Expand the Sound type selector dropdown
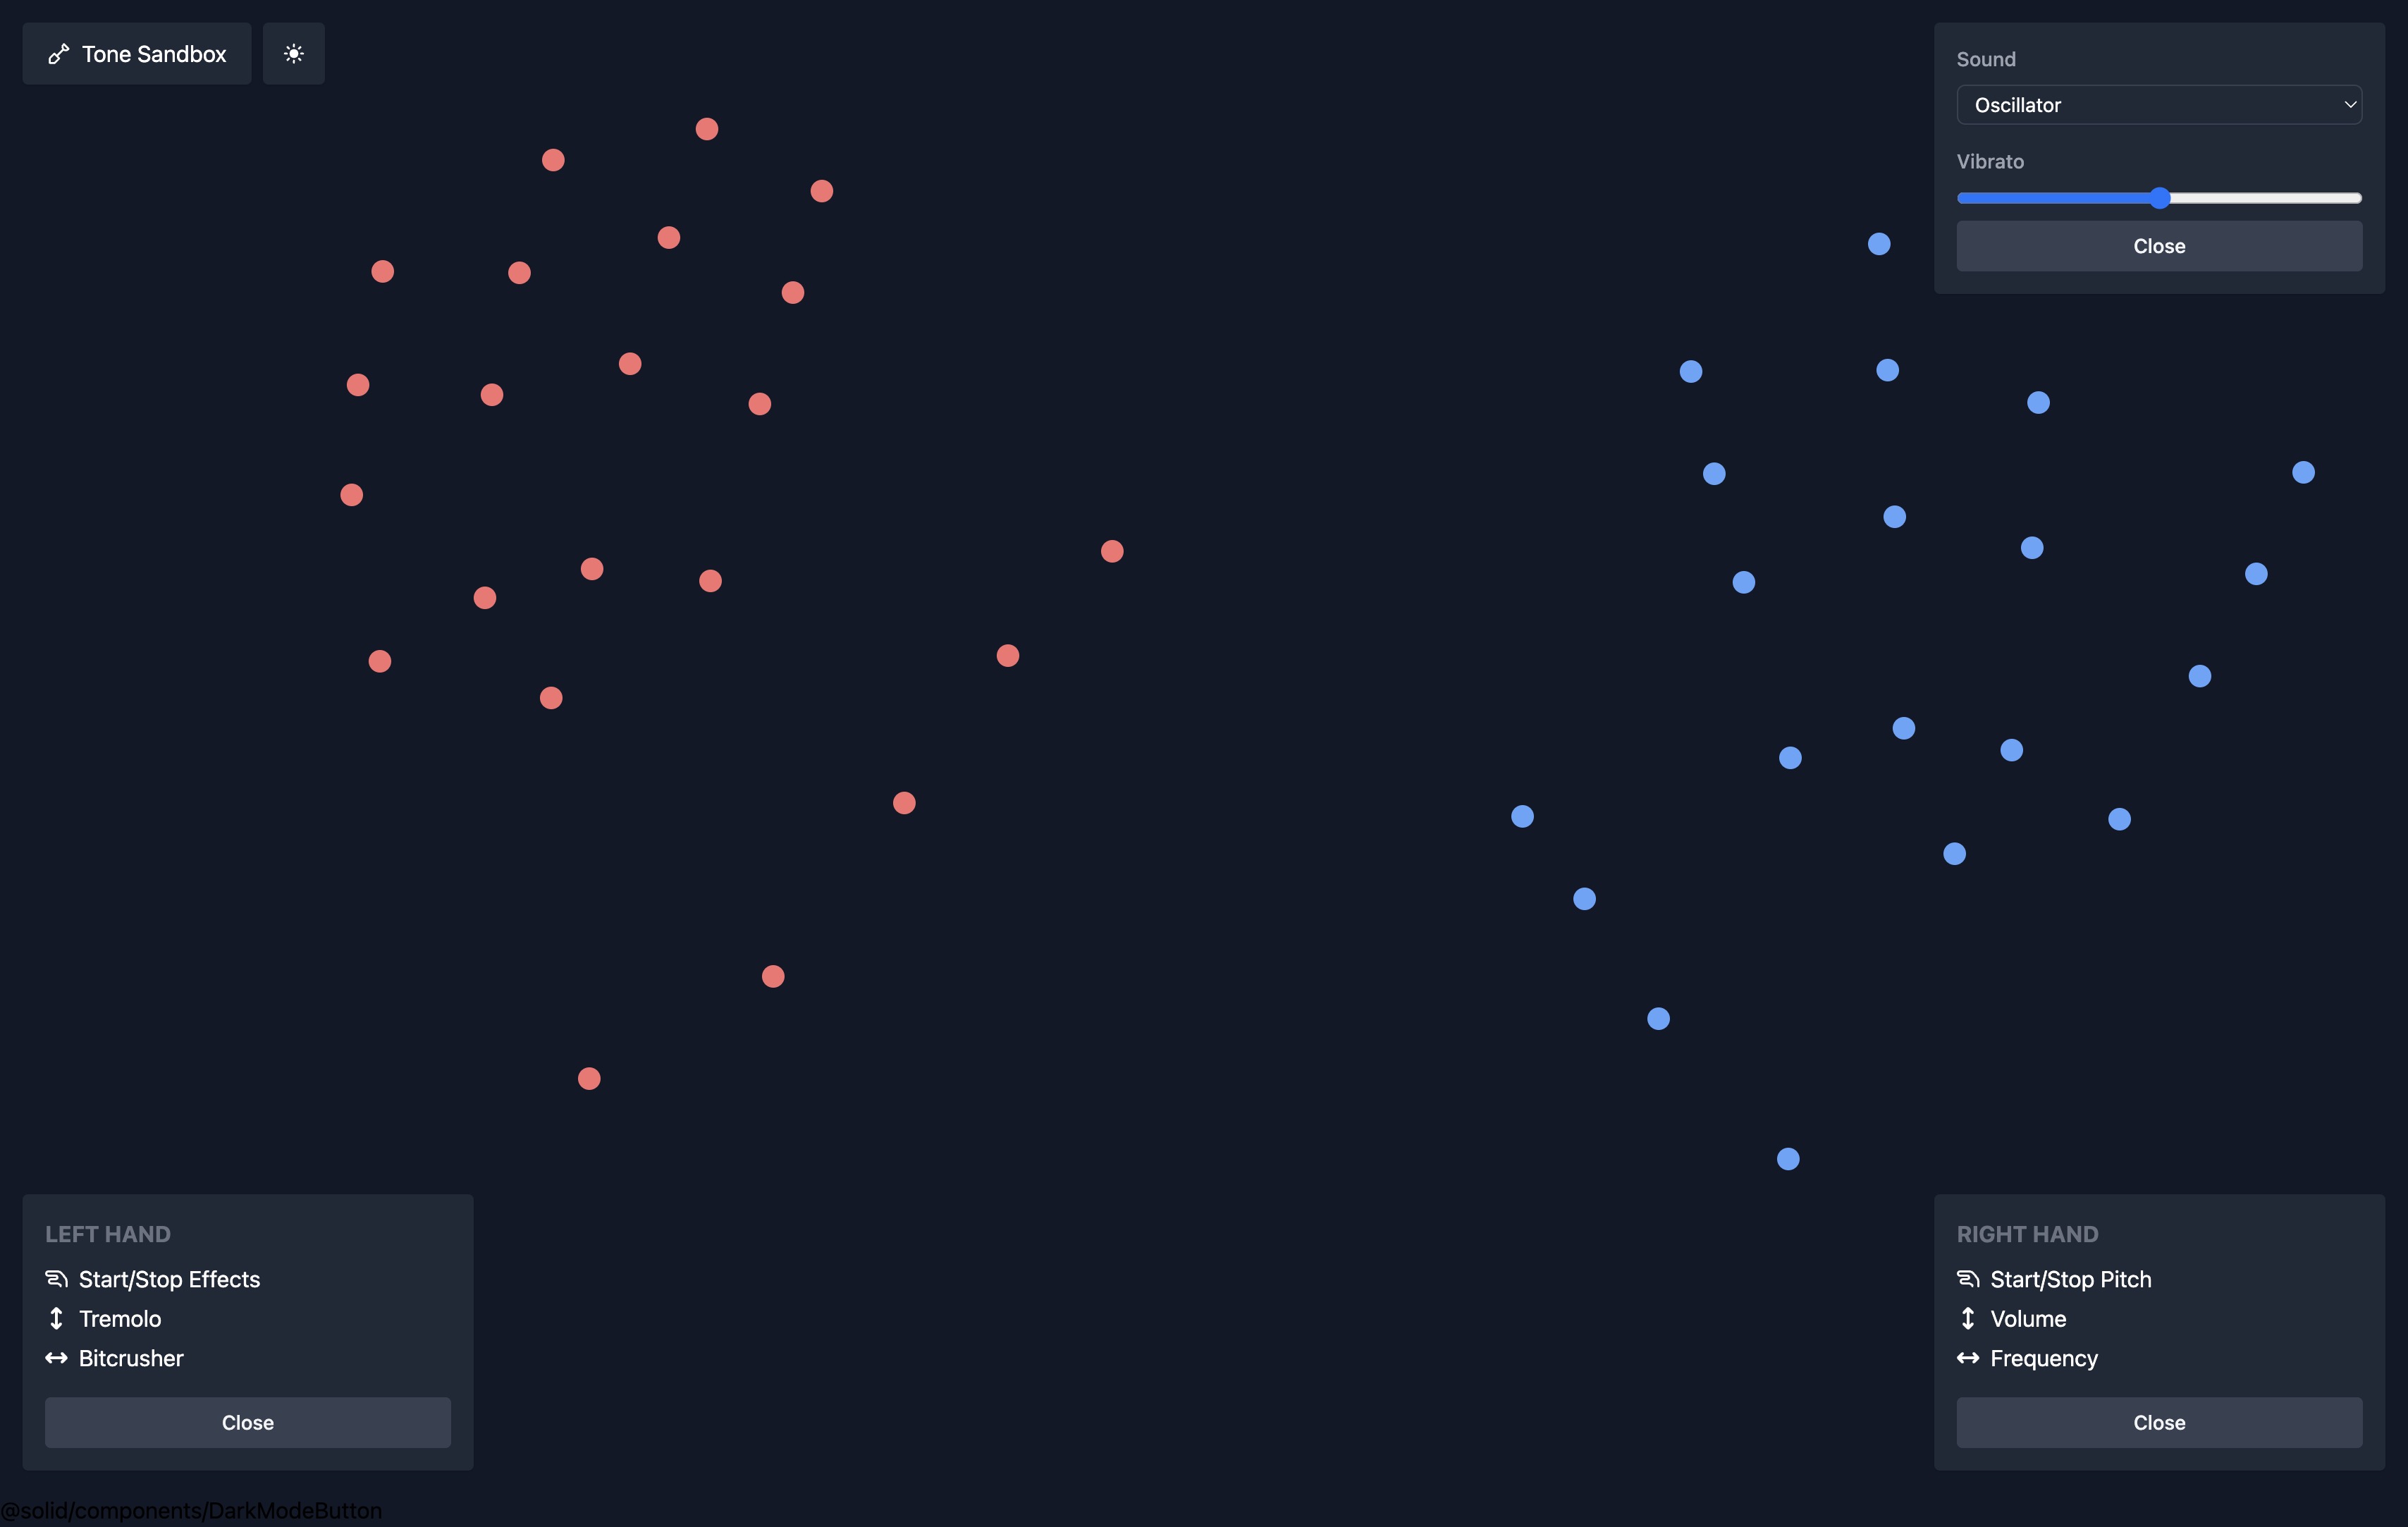This screenshot has height=1527, width=2408. click(2158, 102)
